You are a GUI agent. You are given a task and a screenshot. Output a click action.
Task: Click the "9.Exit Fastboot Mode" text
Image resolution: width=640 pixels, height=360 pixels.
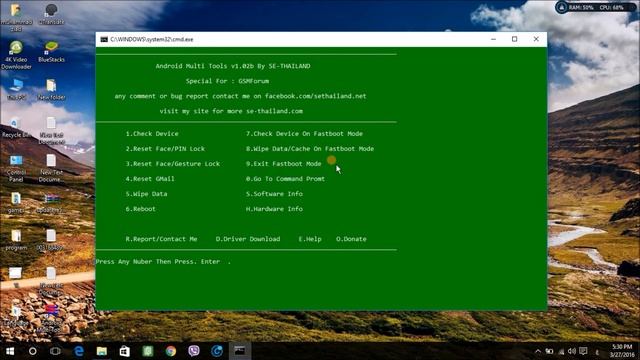[283, 164]
